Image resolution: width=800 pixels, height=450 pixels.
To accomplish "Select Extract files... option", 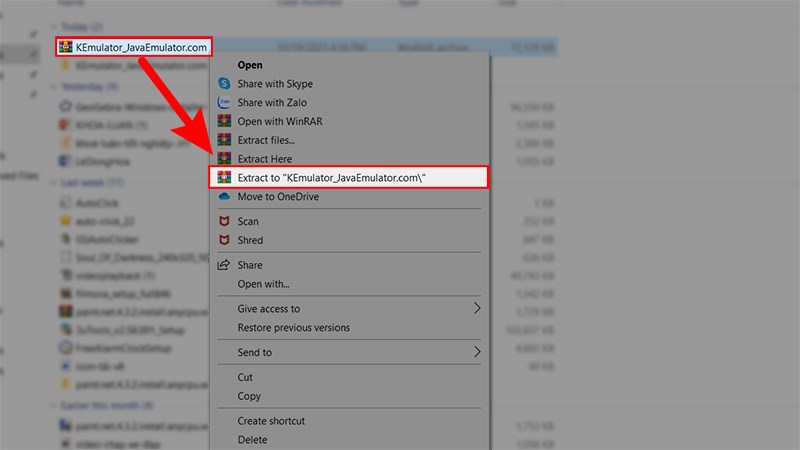I will click(266, 140).
